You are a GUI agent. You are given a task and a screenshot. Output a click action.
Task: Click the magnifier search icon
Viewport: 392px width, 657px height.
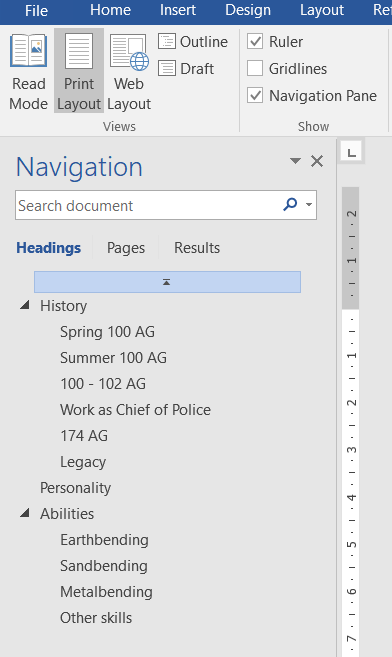point(290,205)
